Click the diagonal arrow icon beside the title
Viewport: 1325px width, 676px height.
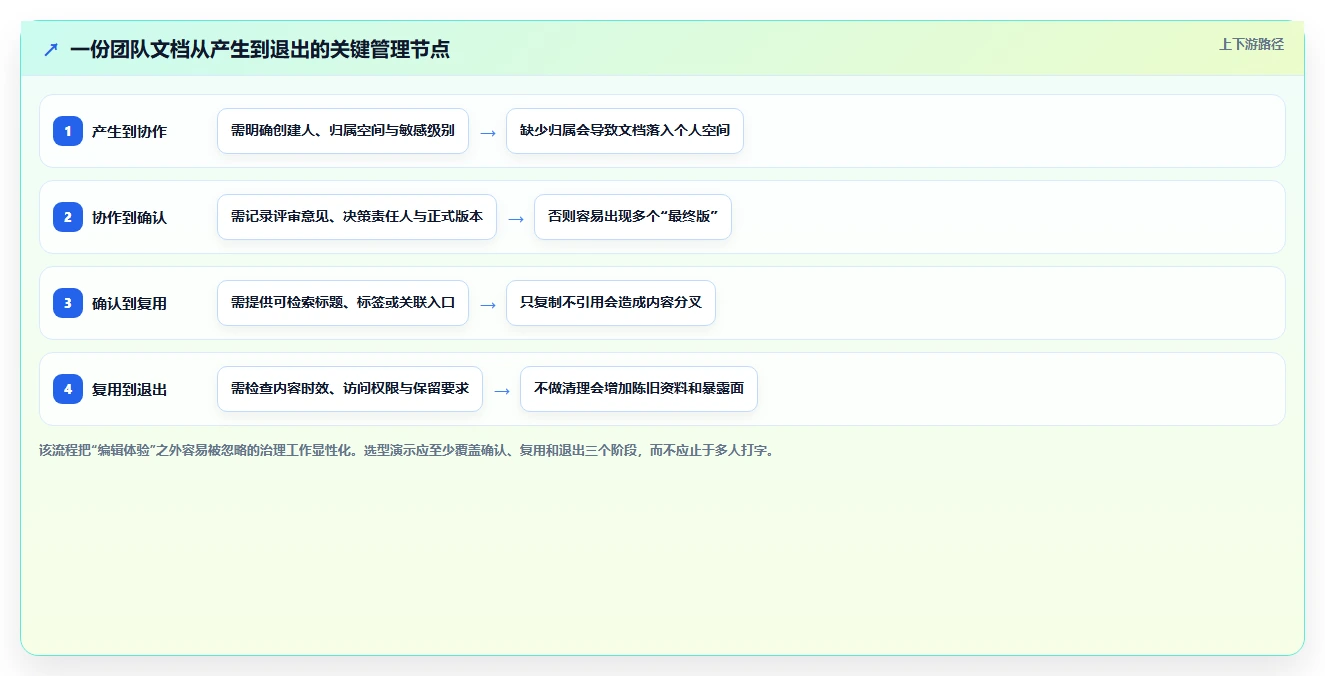pos(51,49)
